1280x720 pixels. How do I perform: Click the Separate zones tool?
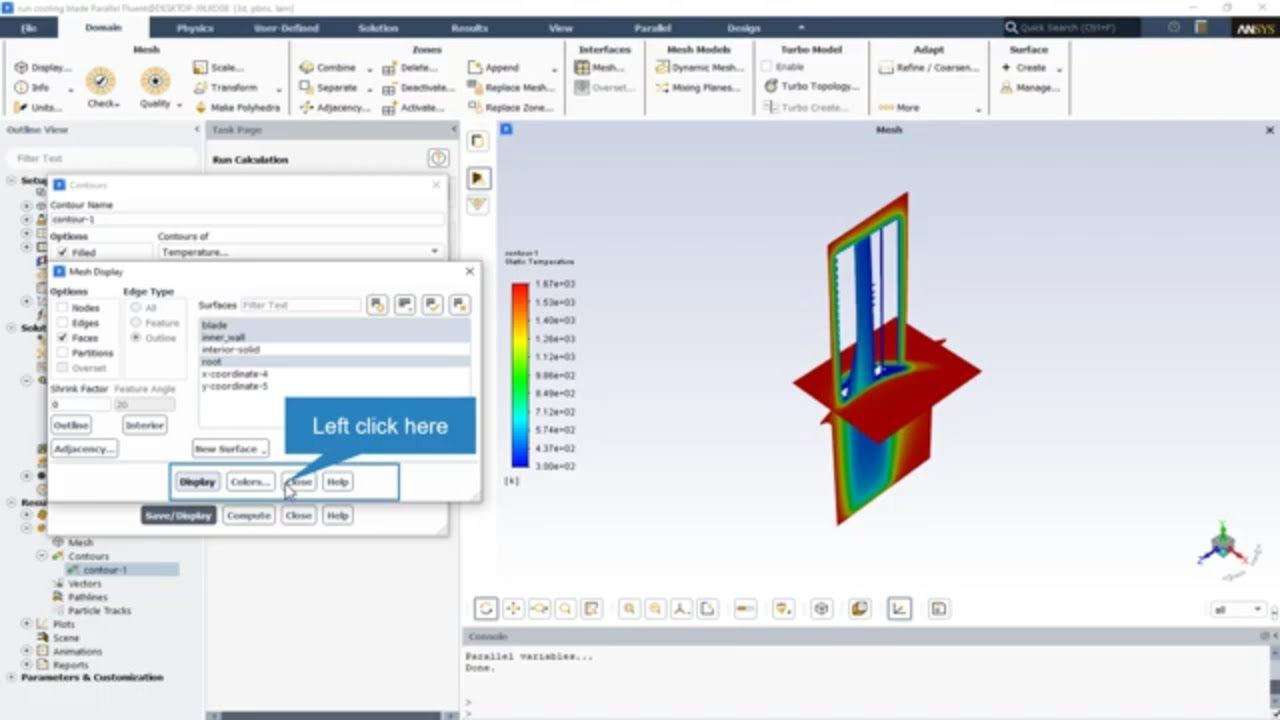click(328, 88)
